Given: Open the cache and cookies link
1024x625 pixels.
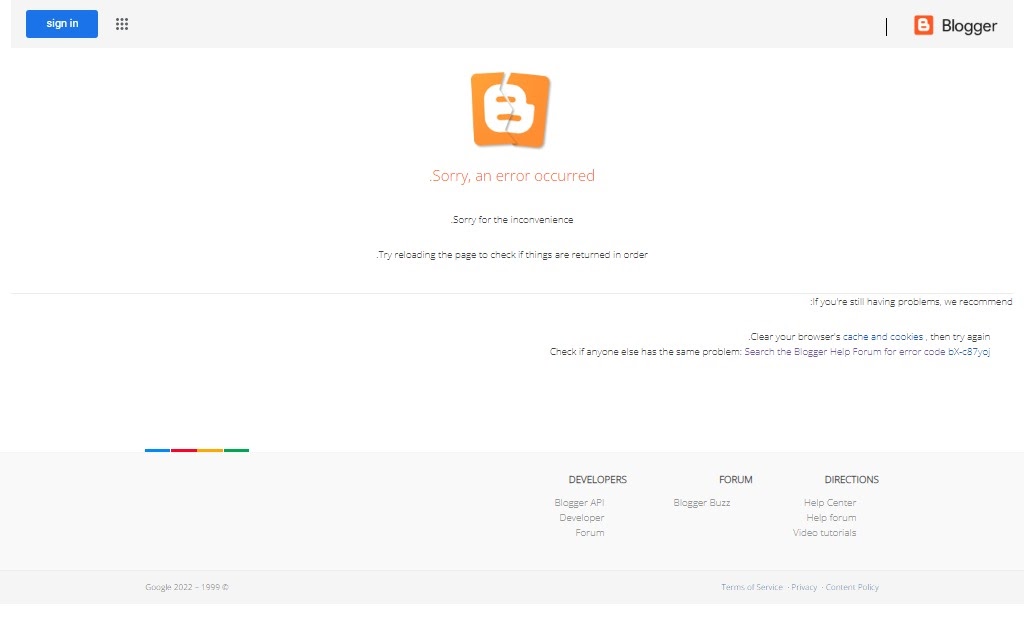Looking at the screenshot, I should tap(883, 337).
